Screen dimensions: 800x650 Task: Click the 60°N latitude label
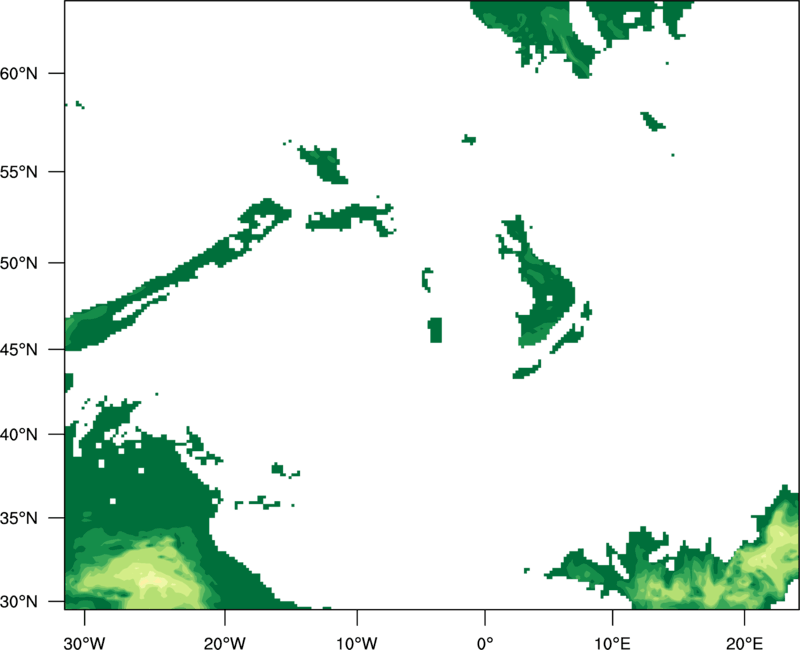pos(19,73)
